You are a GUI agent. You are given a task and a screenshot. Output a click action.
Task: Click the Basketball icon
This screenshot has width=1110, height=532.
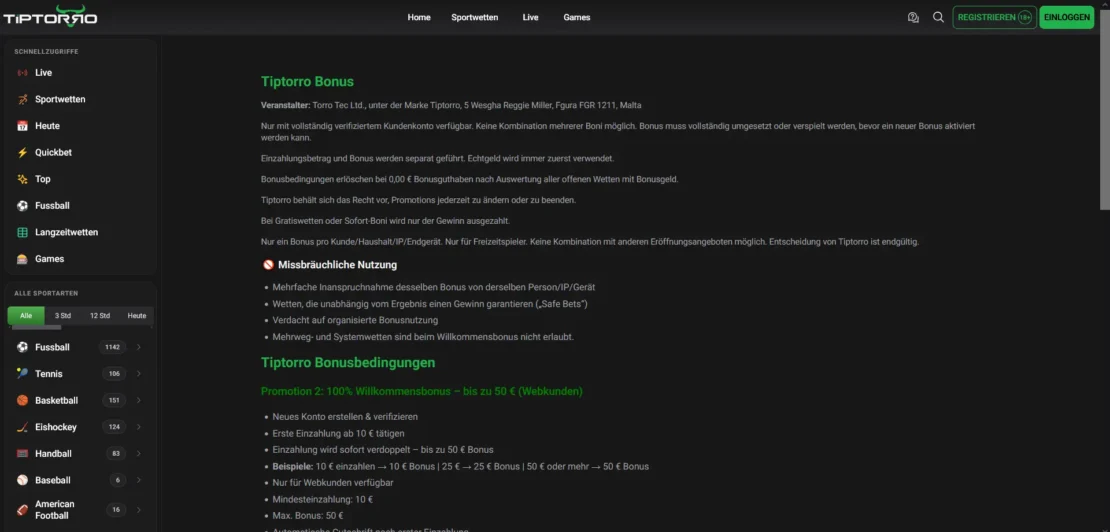pyautogui.click(x=23, y=400)
